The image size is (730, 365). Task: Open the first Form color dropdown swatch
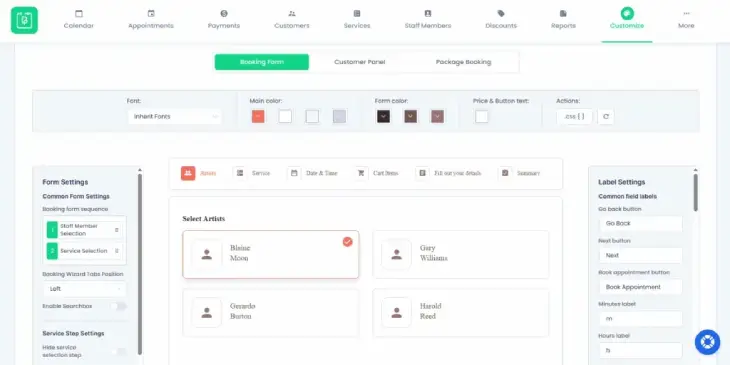click(x=383, y=116)
